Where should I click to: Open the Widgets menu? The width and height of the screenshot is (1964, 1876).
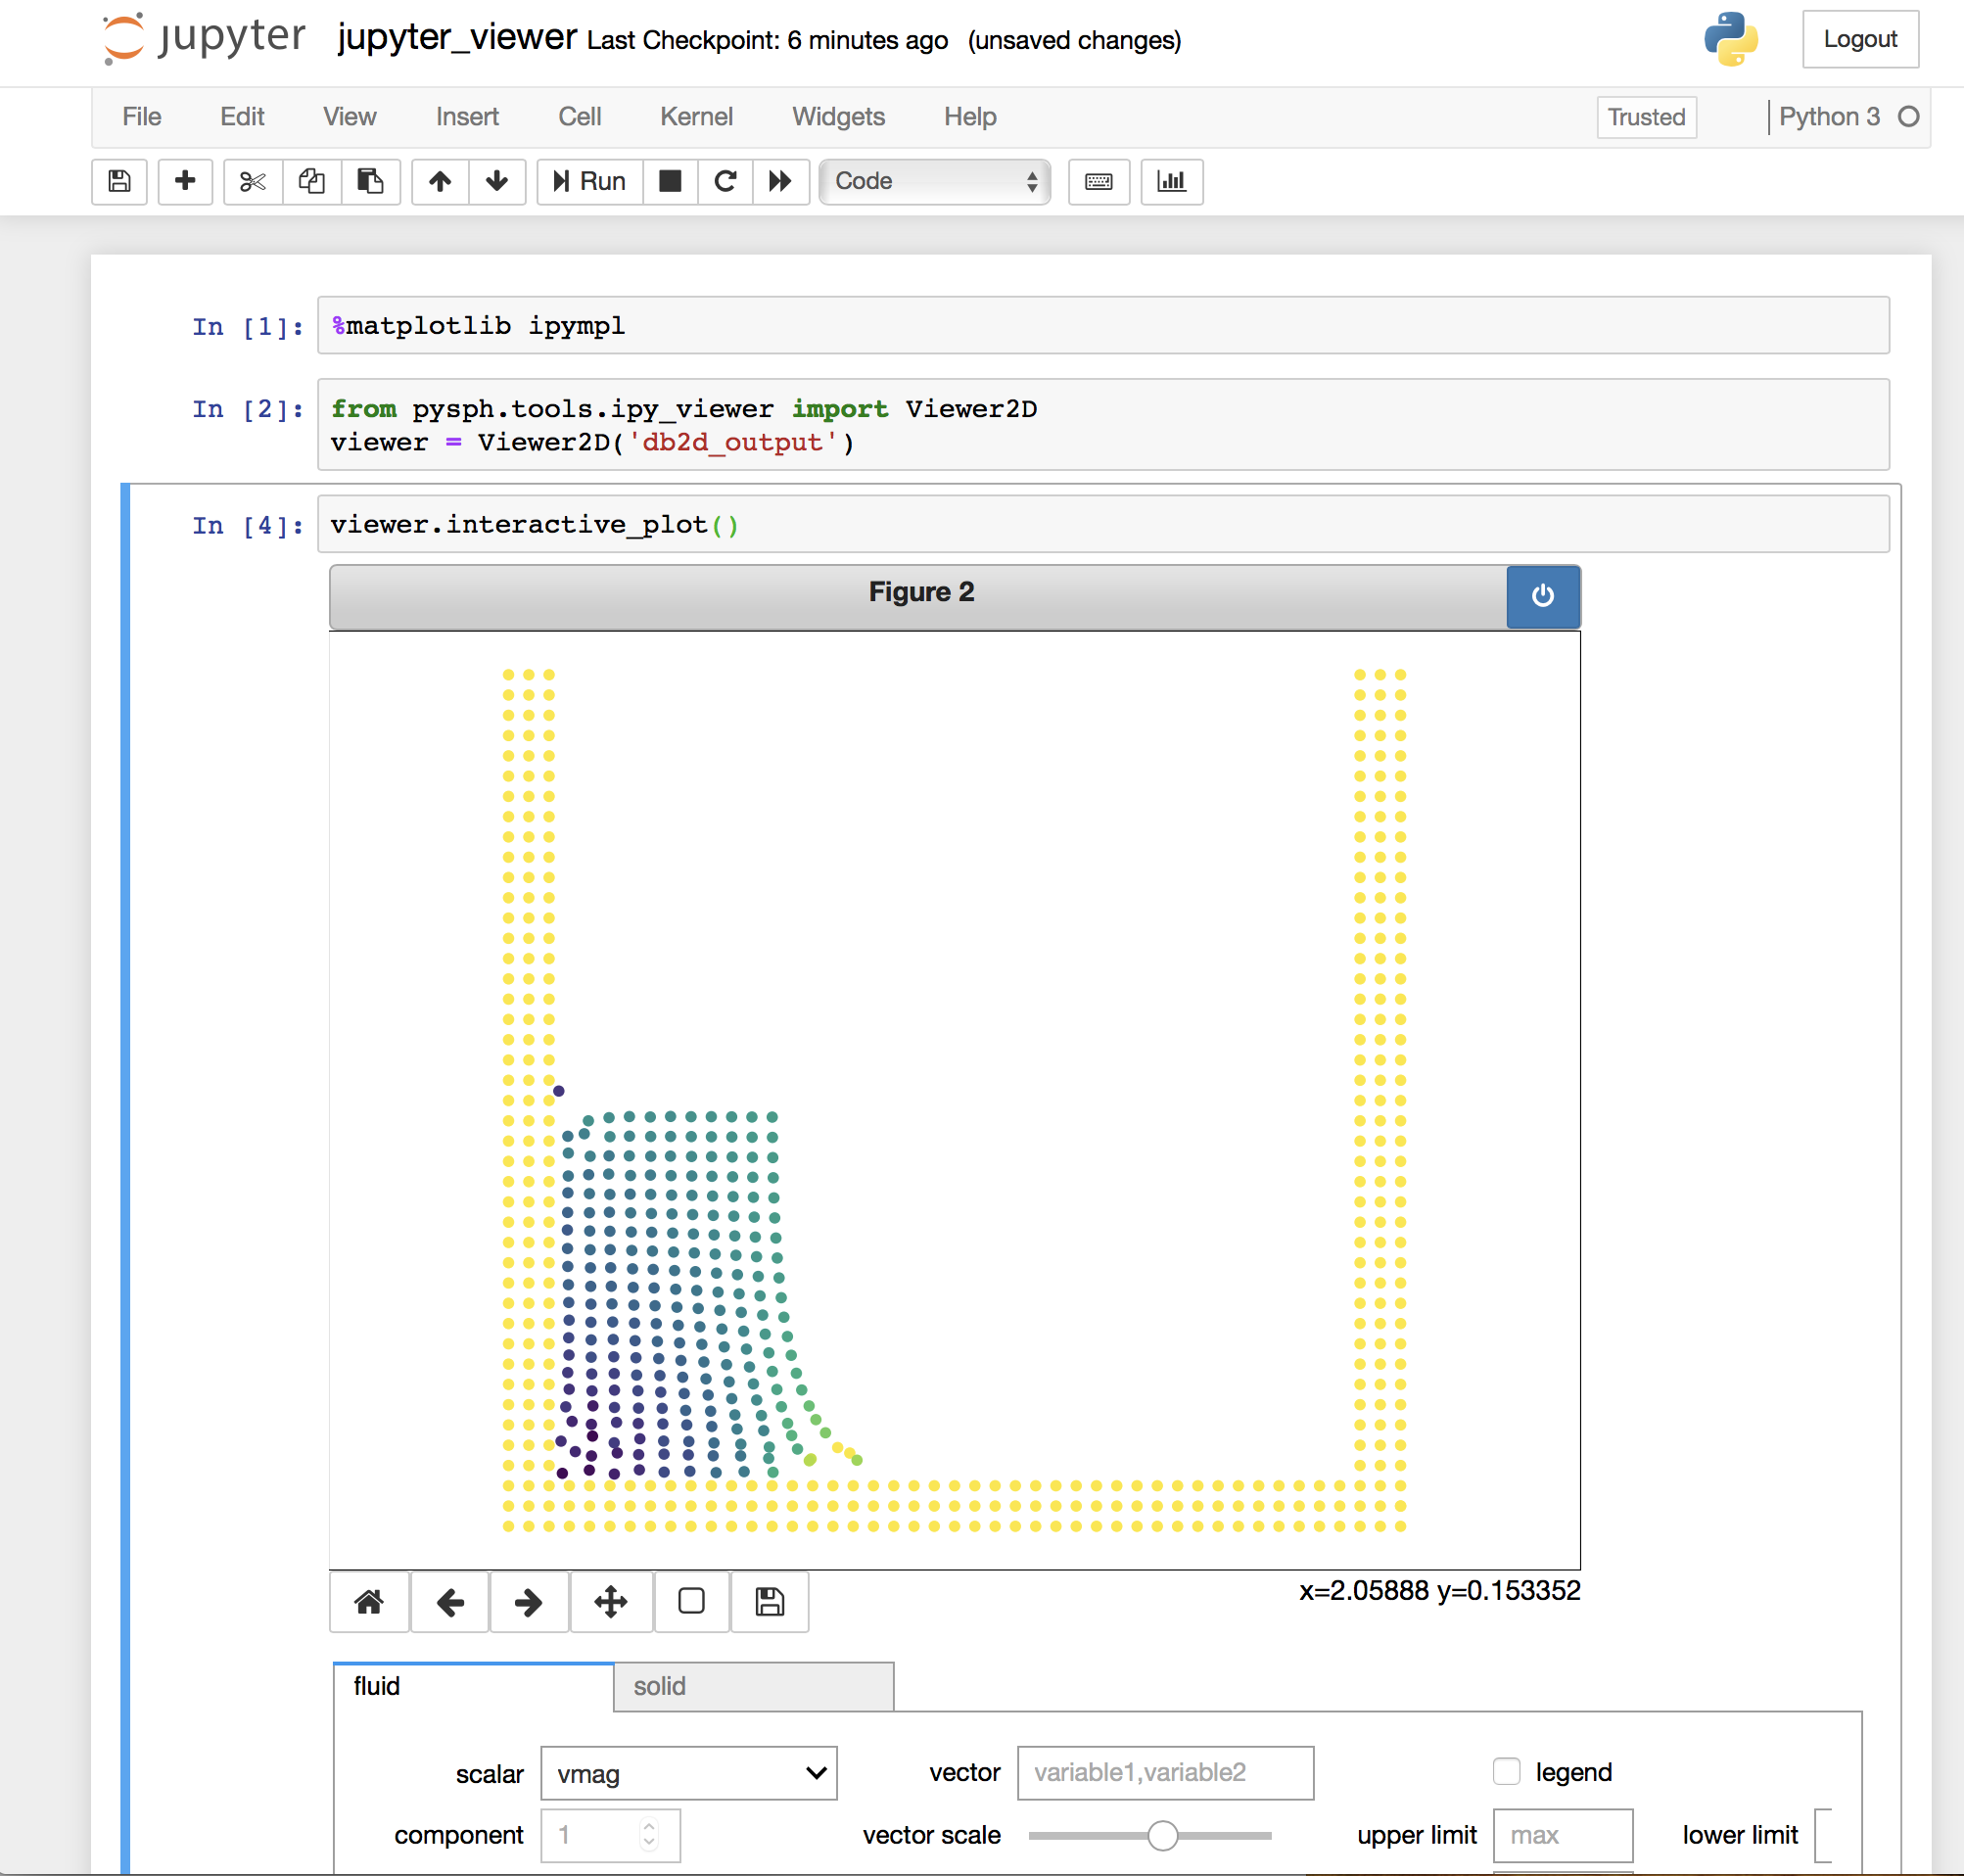839,117
